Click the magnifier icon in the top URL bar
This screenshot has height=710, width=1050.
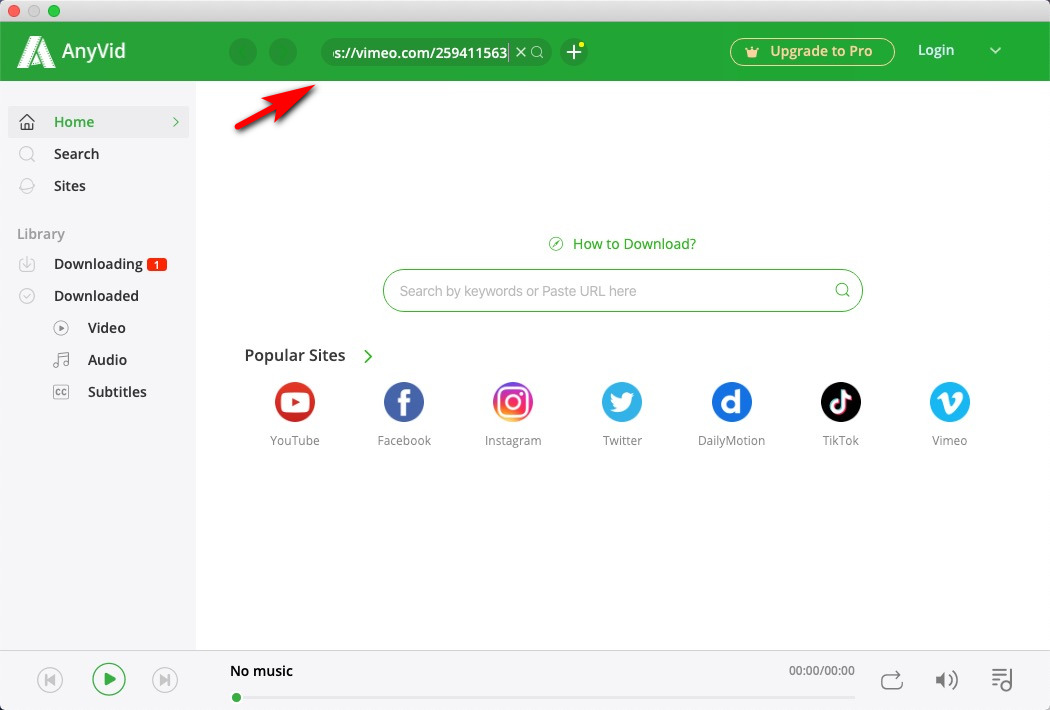[x=537, y=52]
